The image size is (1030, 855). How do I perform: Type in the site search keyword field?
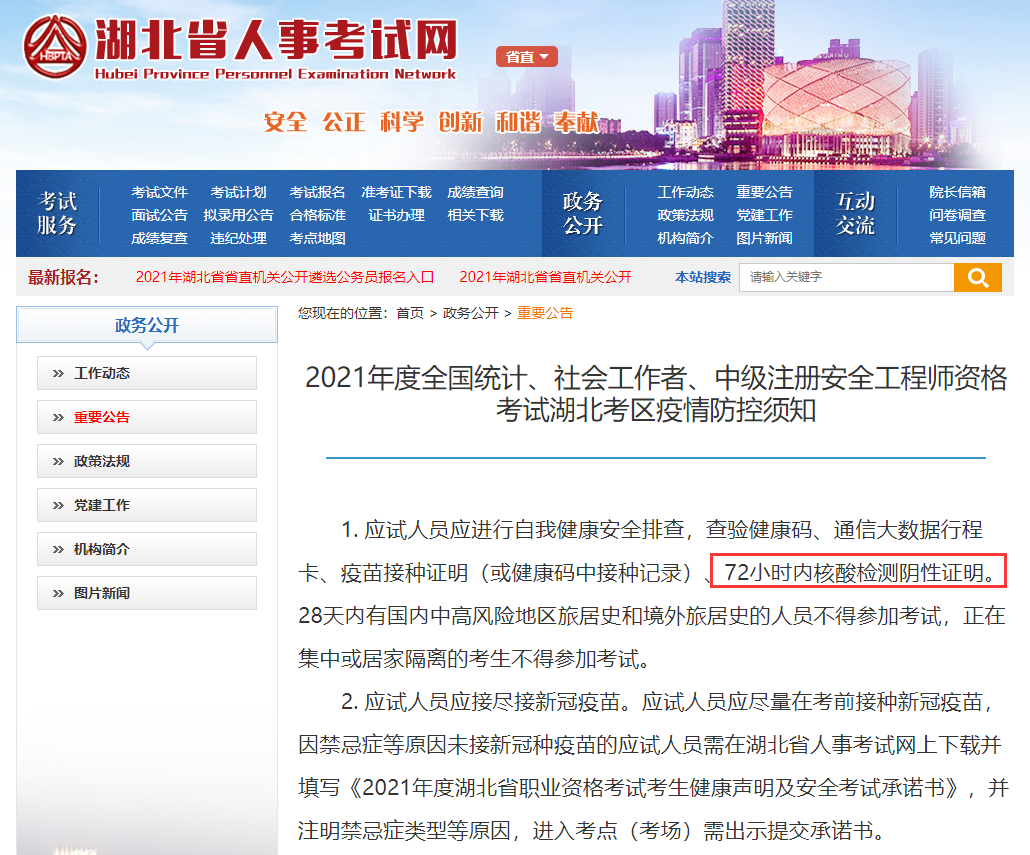pyautogui.click(x=845, y=277)
